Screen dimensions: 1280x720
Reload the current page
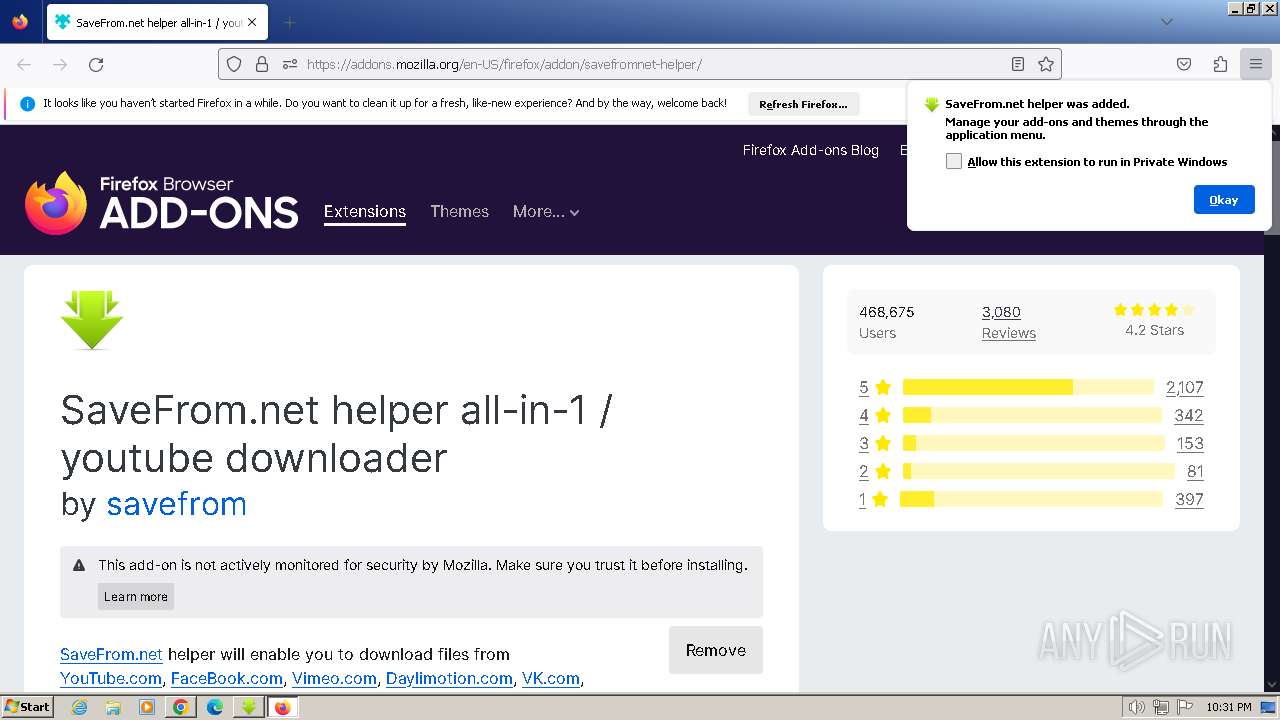pos(96,64)
